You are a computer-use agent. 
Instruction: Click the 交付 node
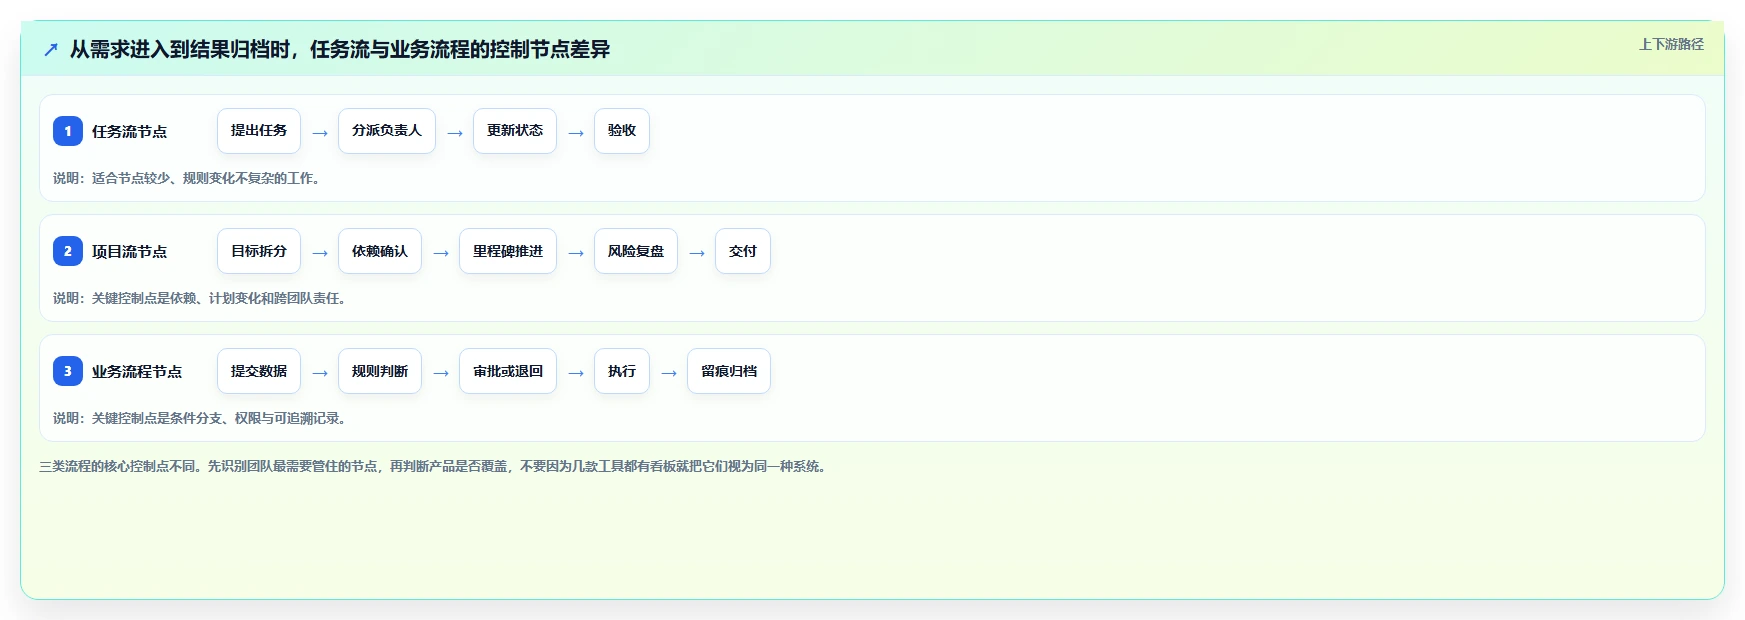tap(743, 251)
